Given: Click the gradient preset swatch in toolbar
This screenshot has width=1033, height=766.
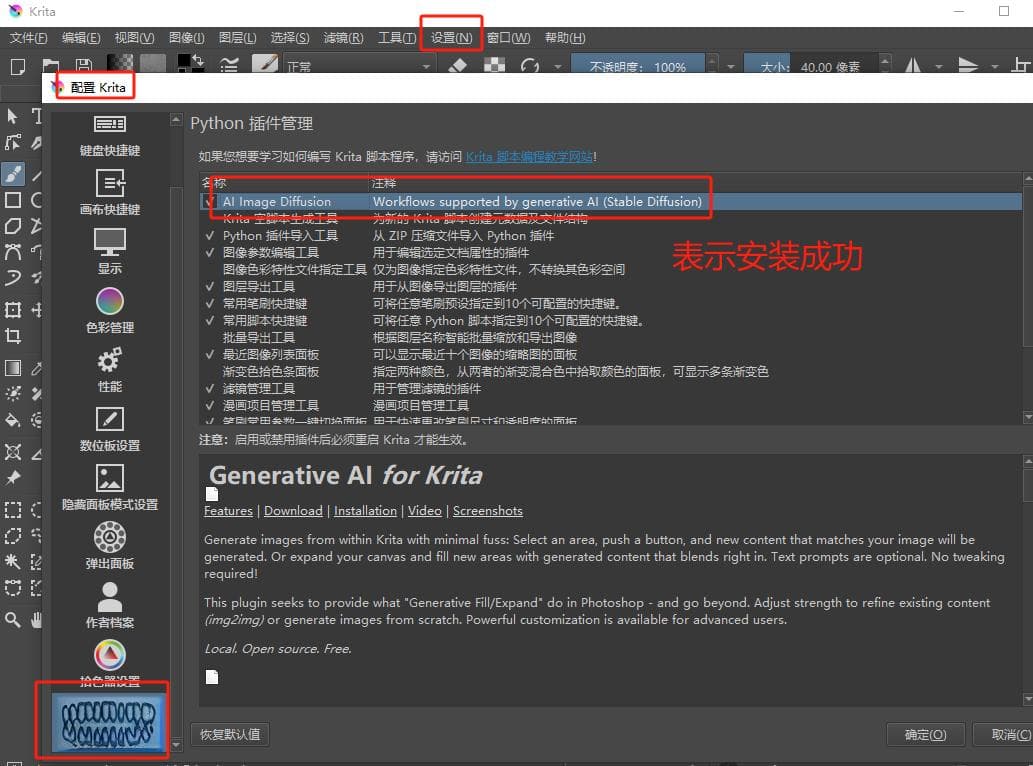Looking at the screenshot, I should [119, 65].
